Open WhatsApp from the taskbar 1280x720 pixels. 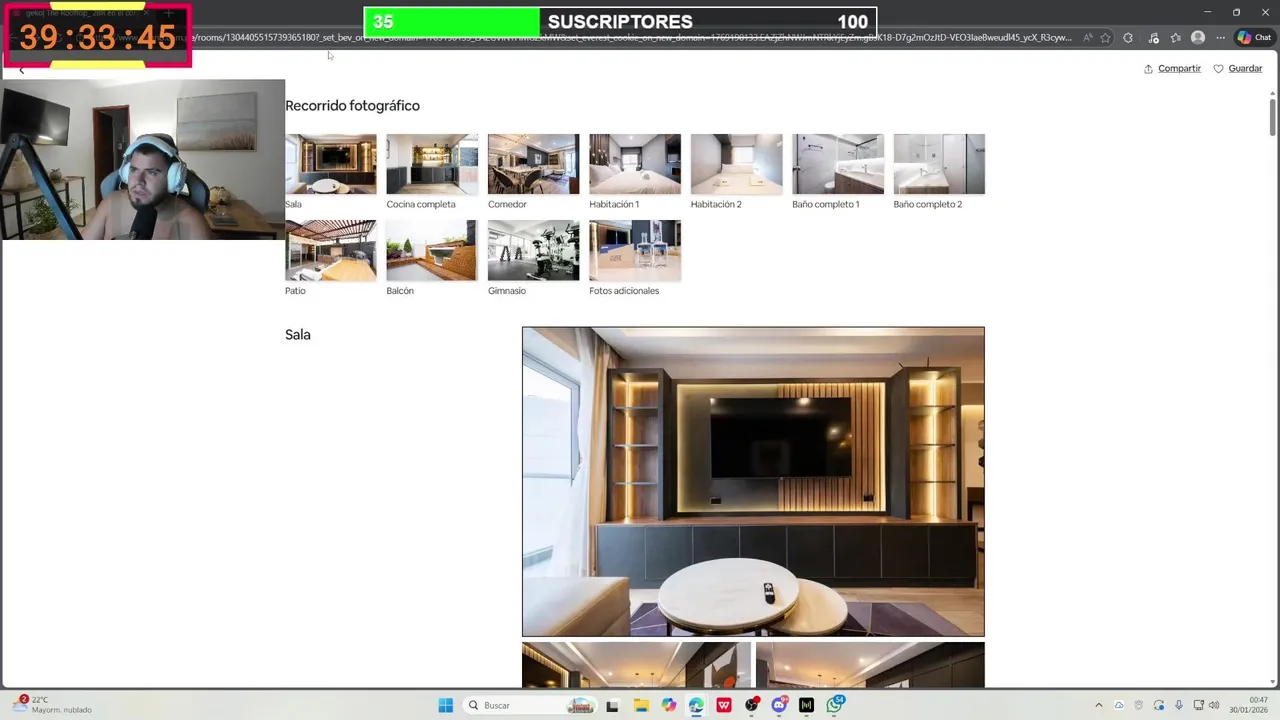(x=834, y=705)
